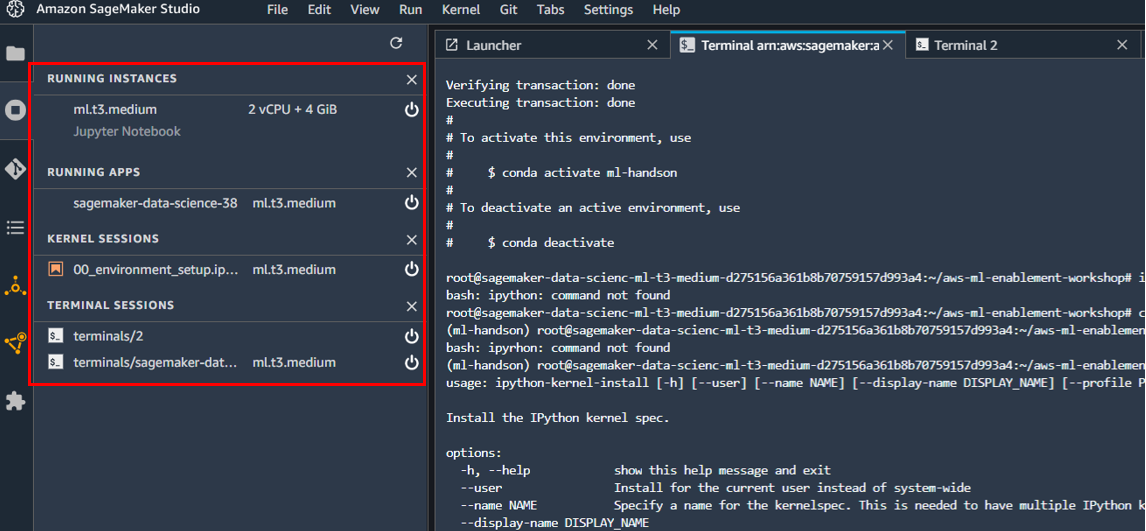The height and width of the screenshot is (531, 1146).
Task: Open the File menu
Action: click(277, 10)
